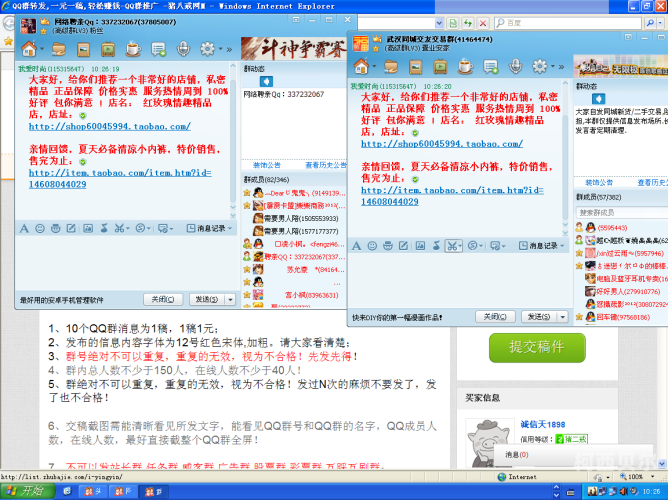Open shop60045994 taobao link in 武汉同城 window
The image size is (668, 500).
pyautogui.click(x=442, y=144)
